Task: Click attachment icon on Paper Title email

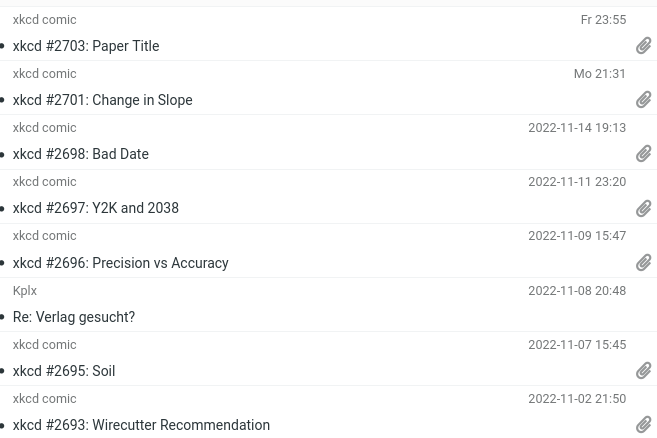Action: 644,46
